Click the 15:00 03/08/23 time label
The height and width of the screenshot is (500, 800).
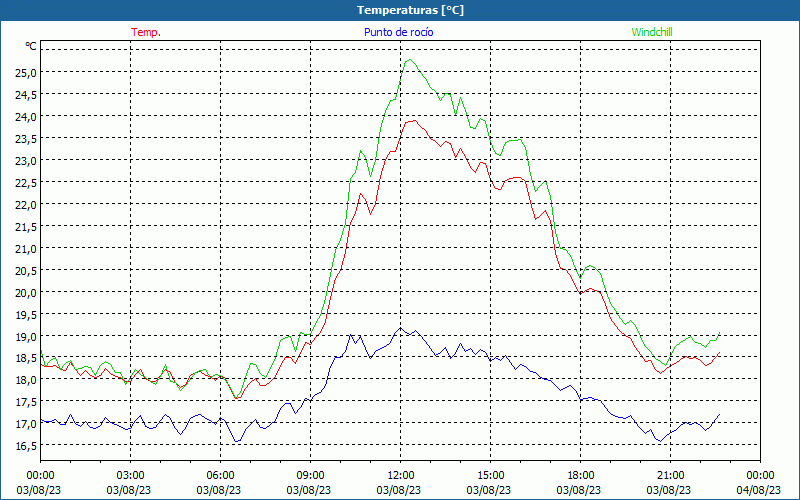(489, 483)
